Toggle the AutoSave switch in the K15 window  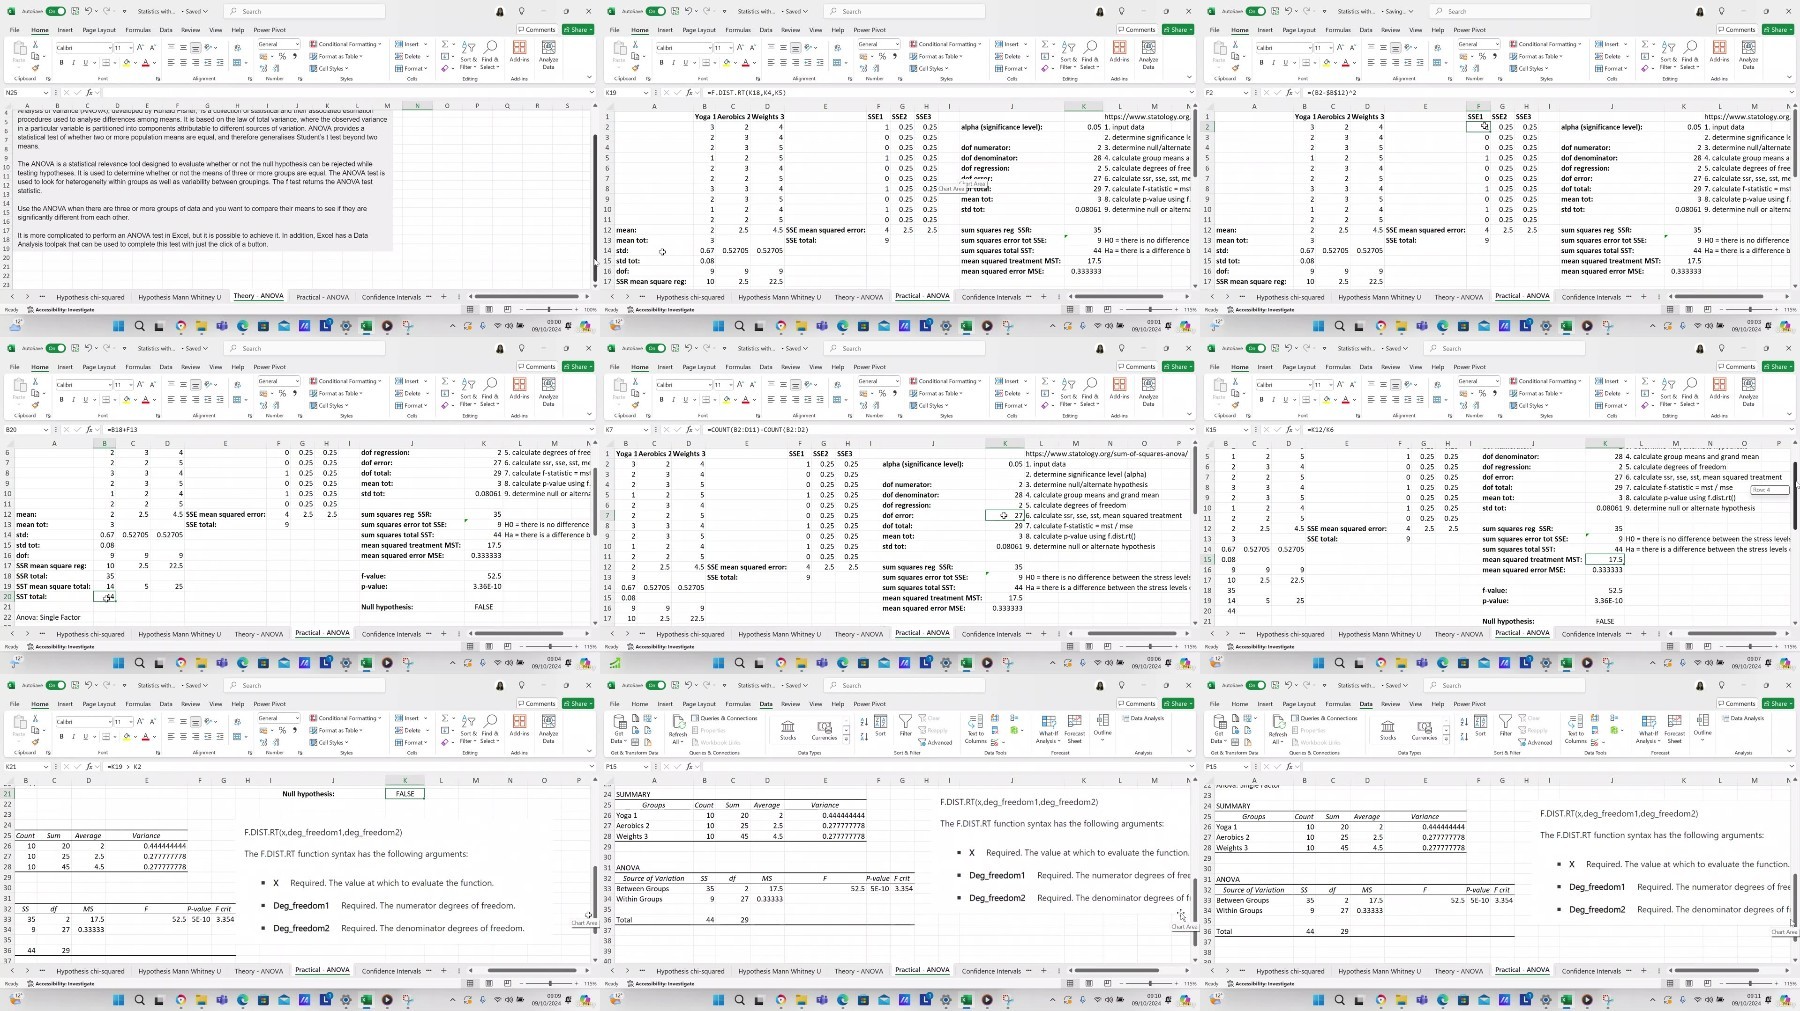pos(1256,348)
